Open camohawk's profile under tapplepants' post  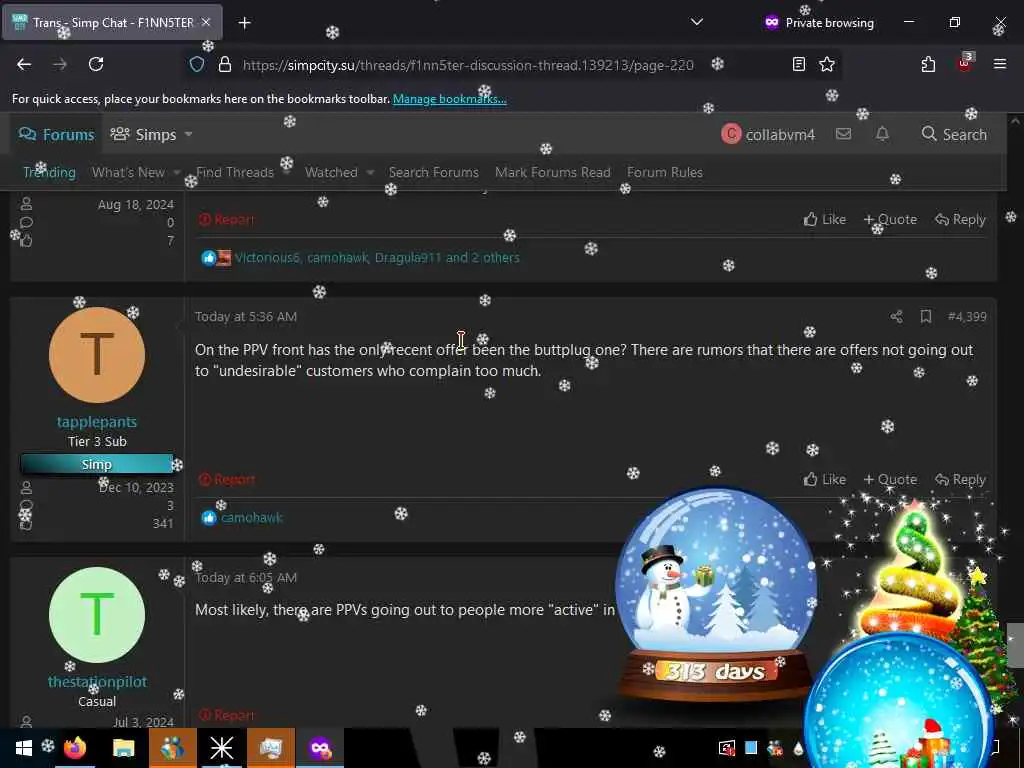click(x=251, y=517)
